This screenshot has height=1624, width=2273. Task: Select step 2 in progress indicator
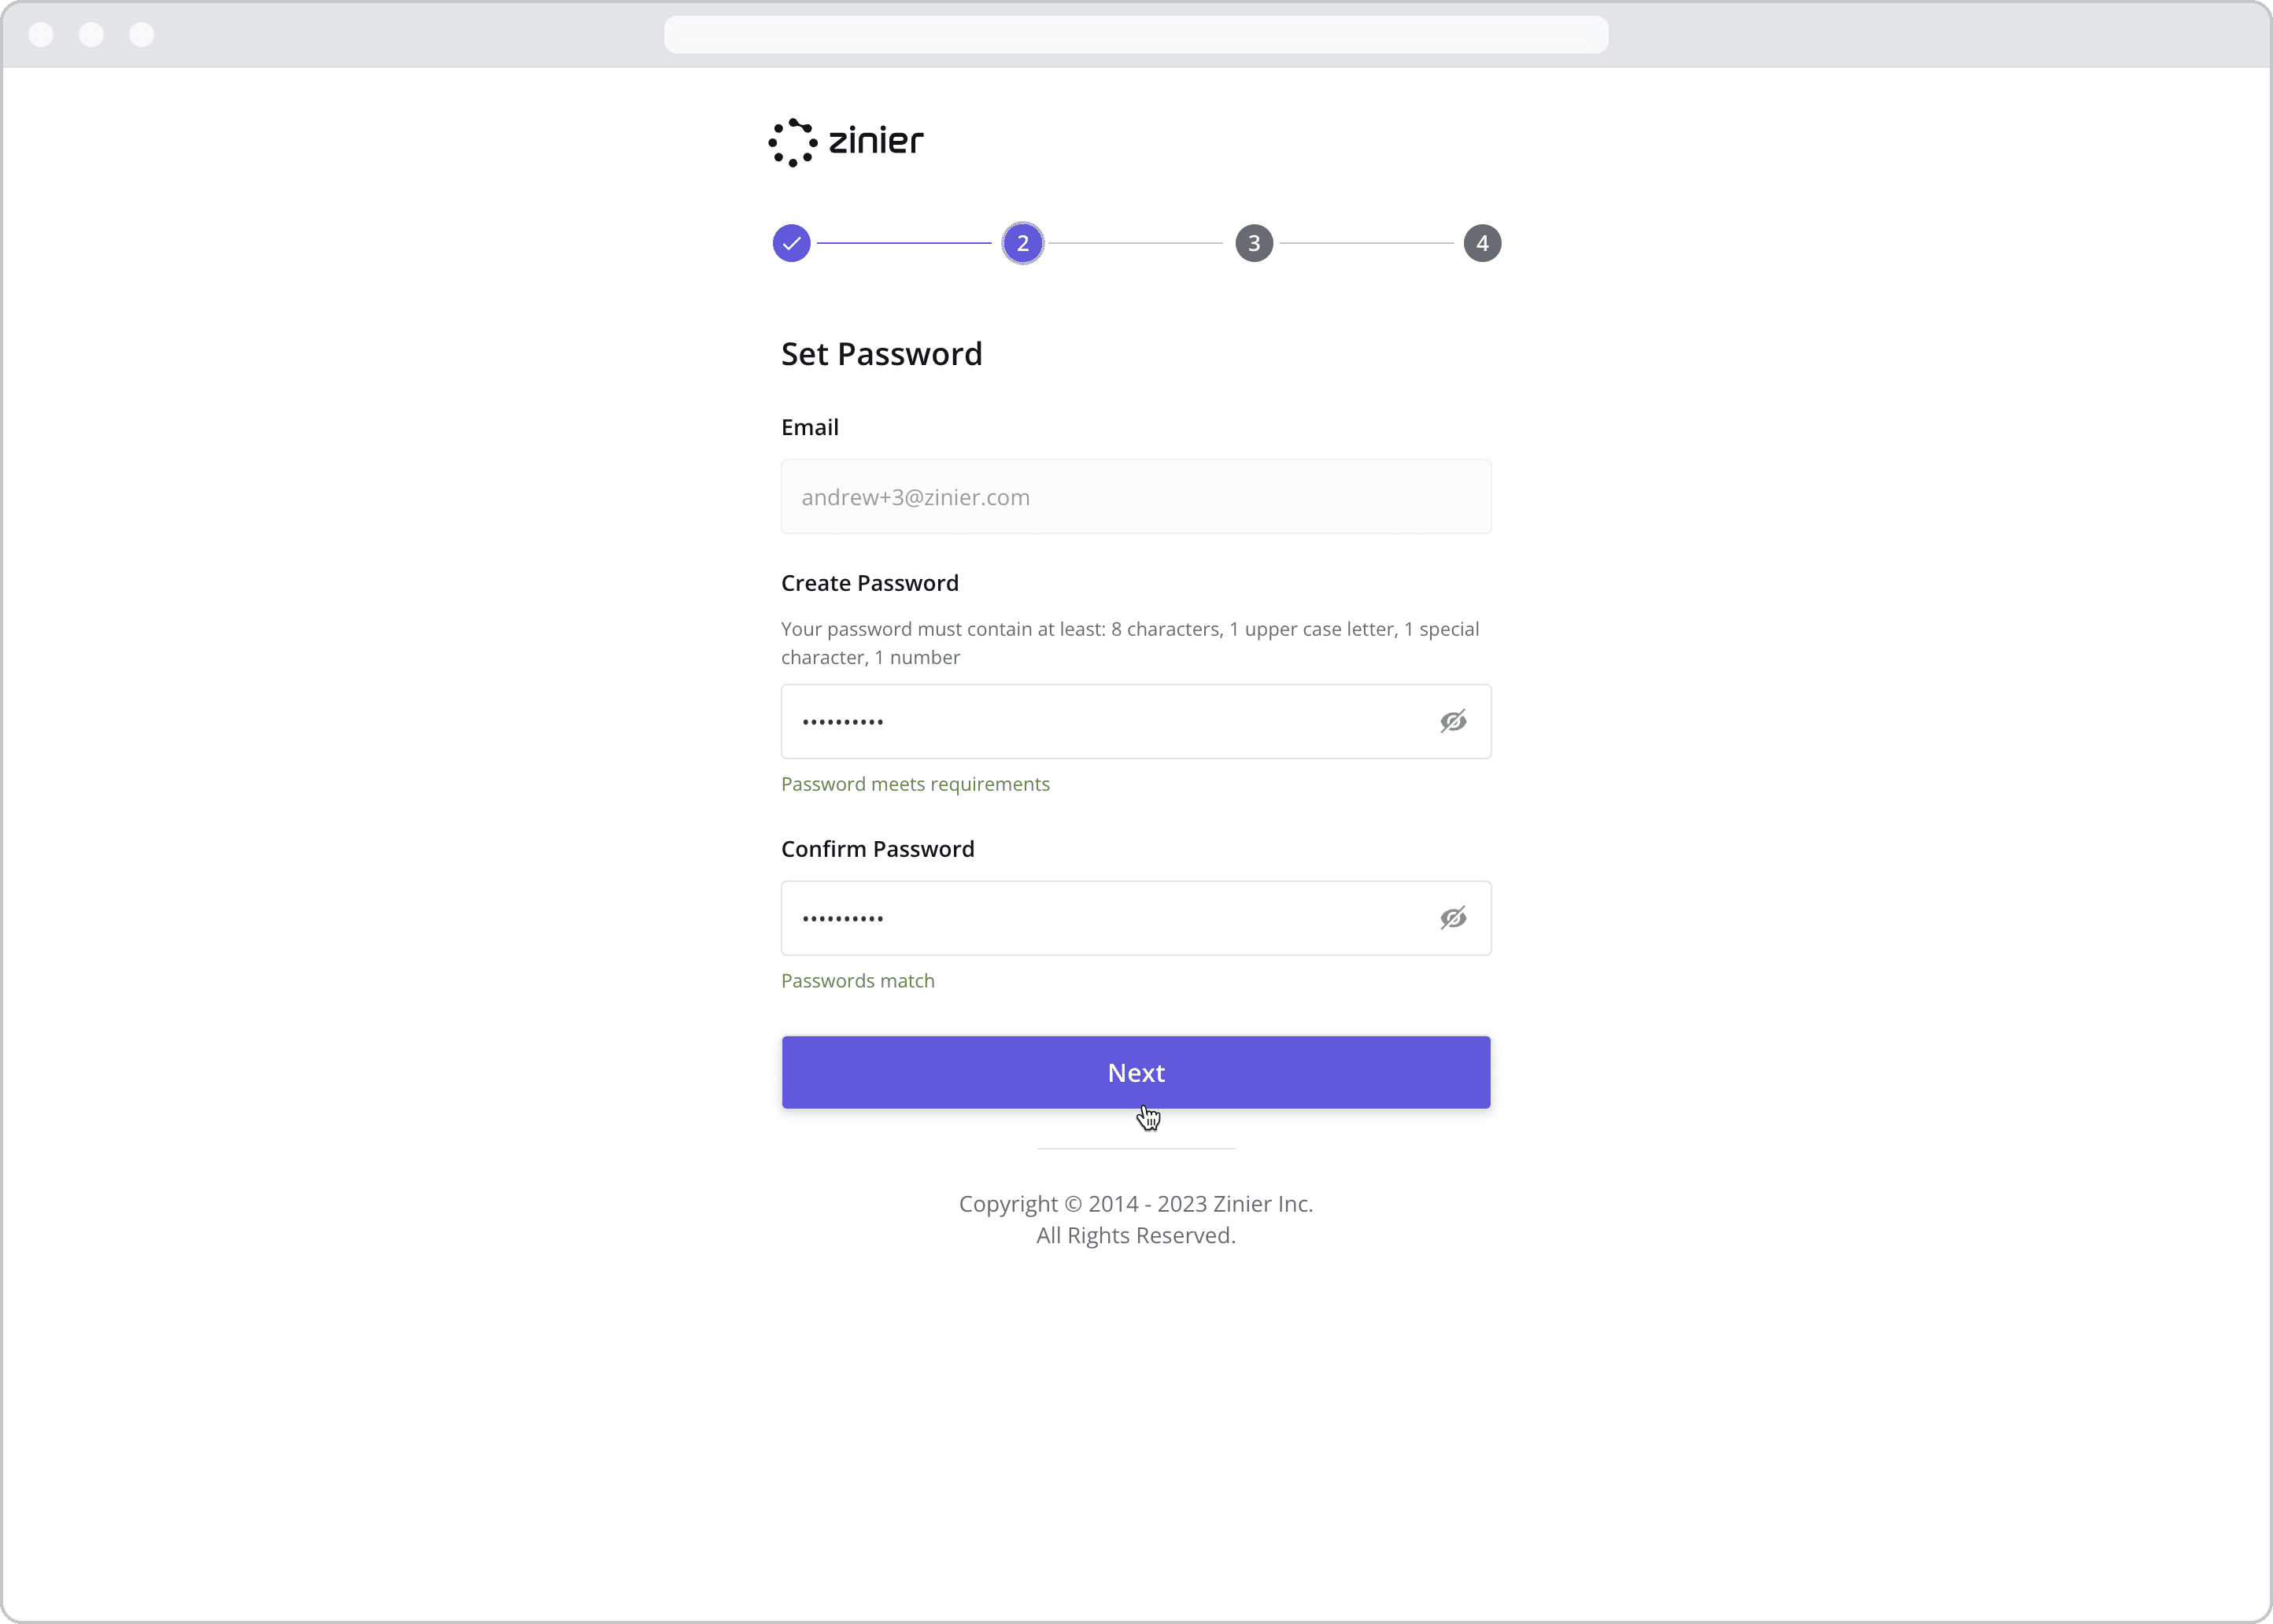pos(1022,243)
